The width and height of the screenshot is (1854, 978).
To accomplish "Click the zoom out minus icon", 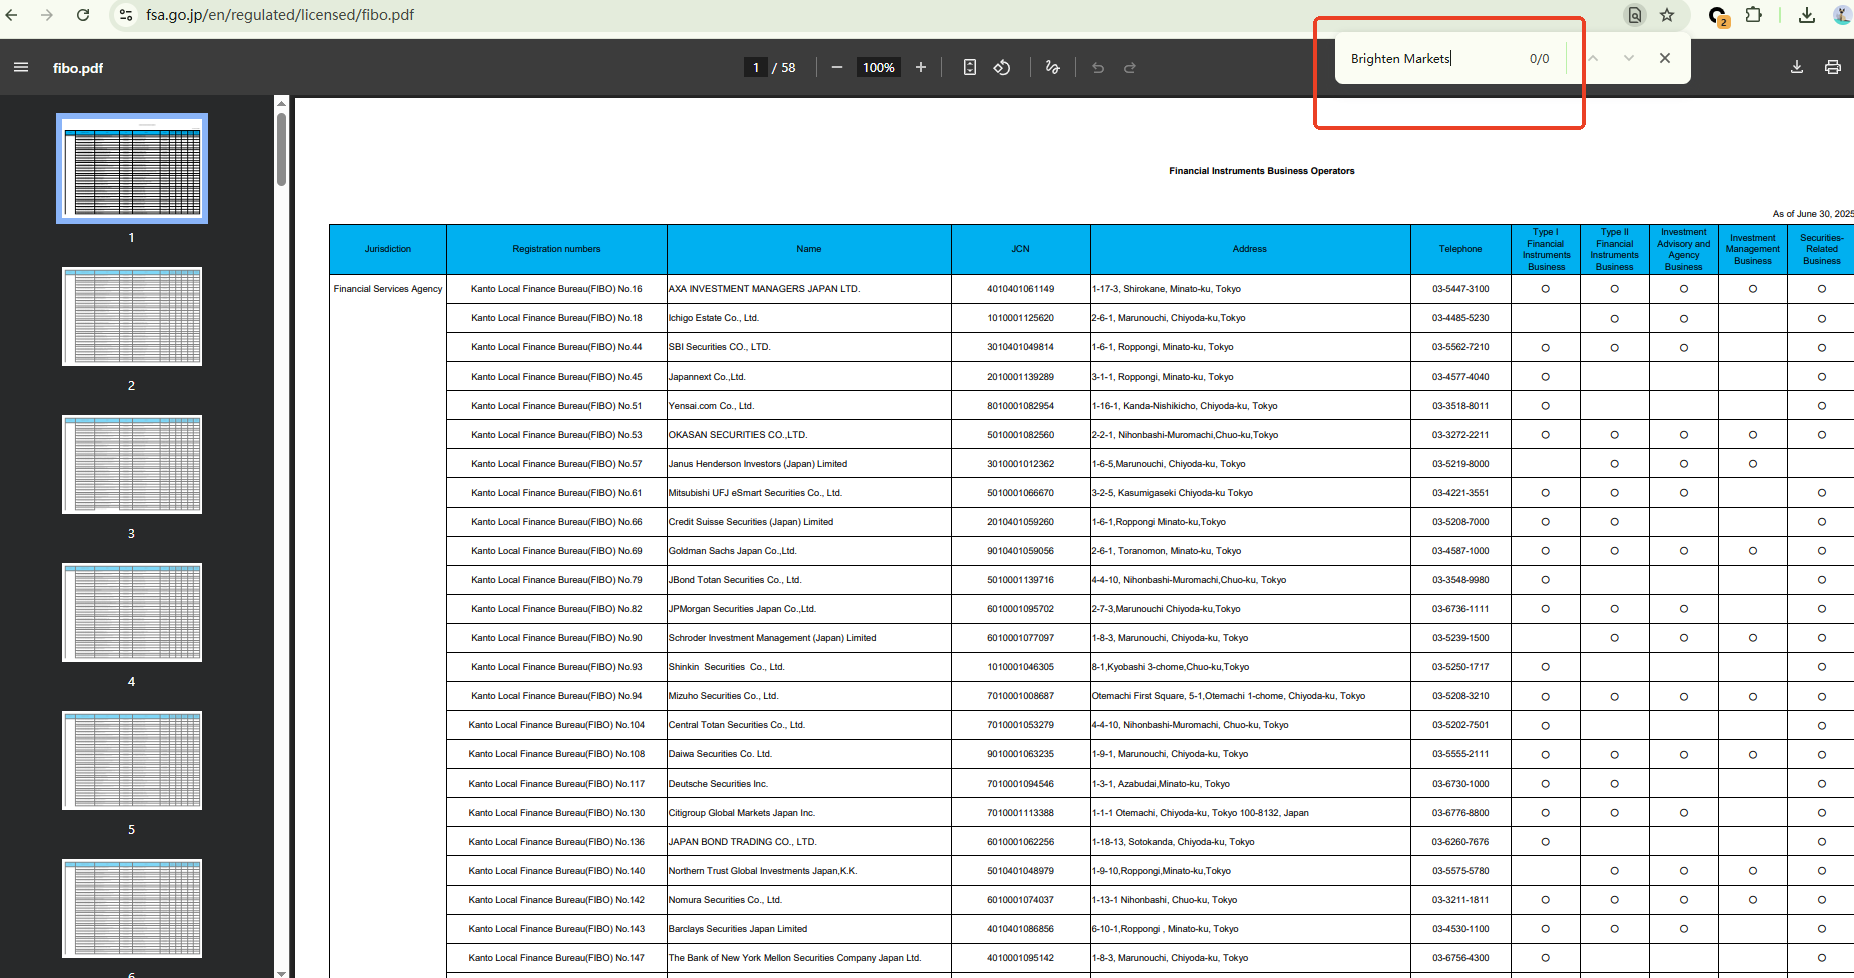I will (837, 67).
